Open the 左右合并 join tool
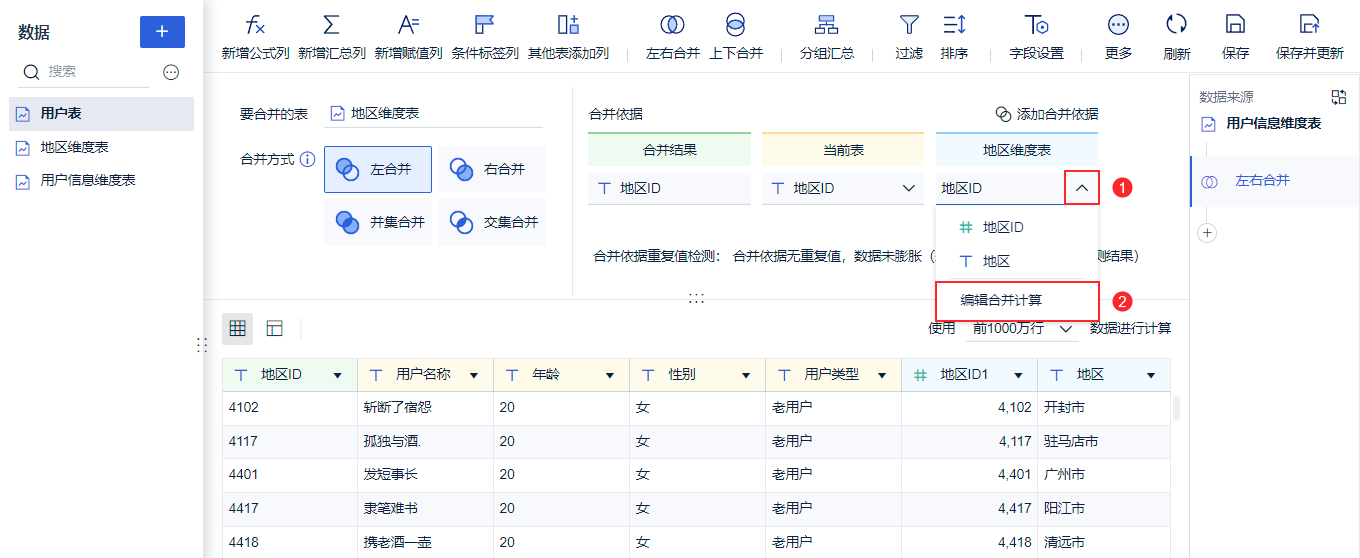 [672, 25]
